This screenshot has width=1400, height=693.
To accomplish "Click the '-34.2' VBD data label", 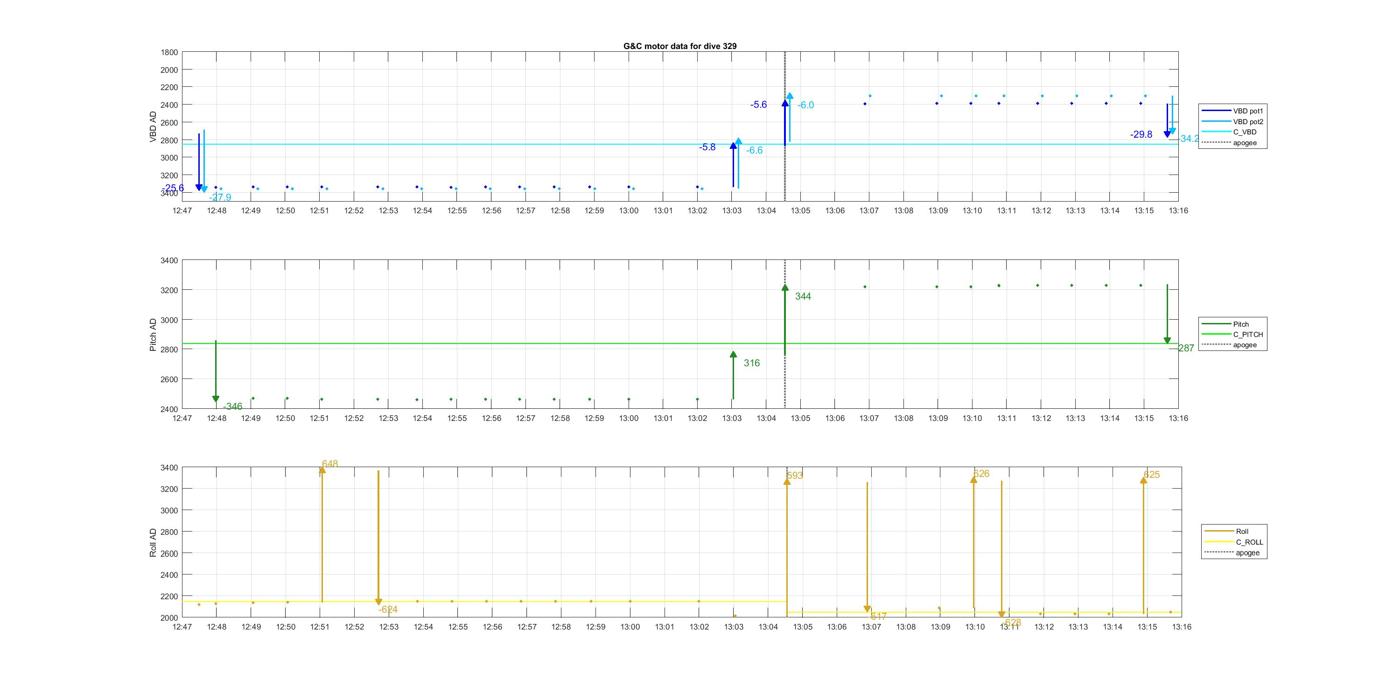I will [x=1188, y=139].
